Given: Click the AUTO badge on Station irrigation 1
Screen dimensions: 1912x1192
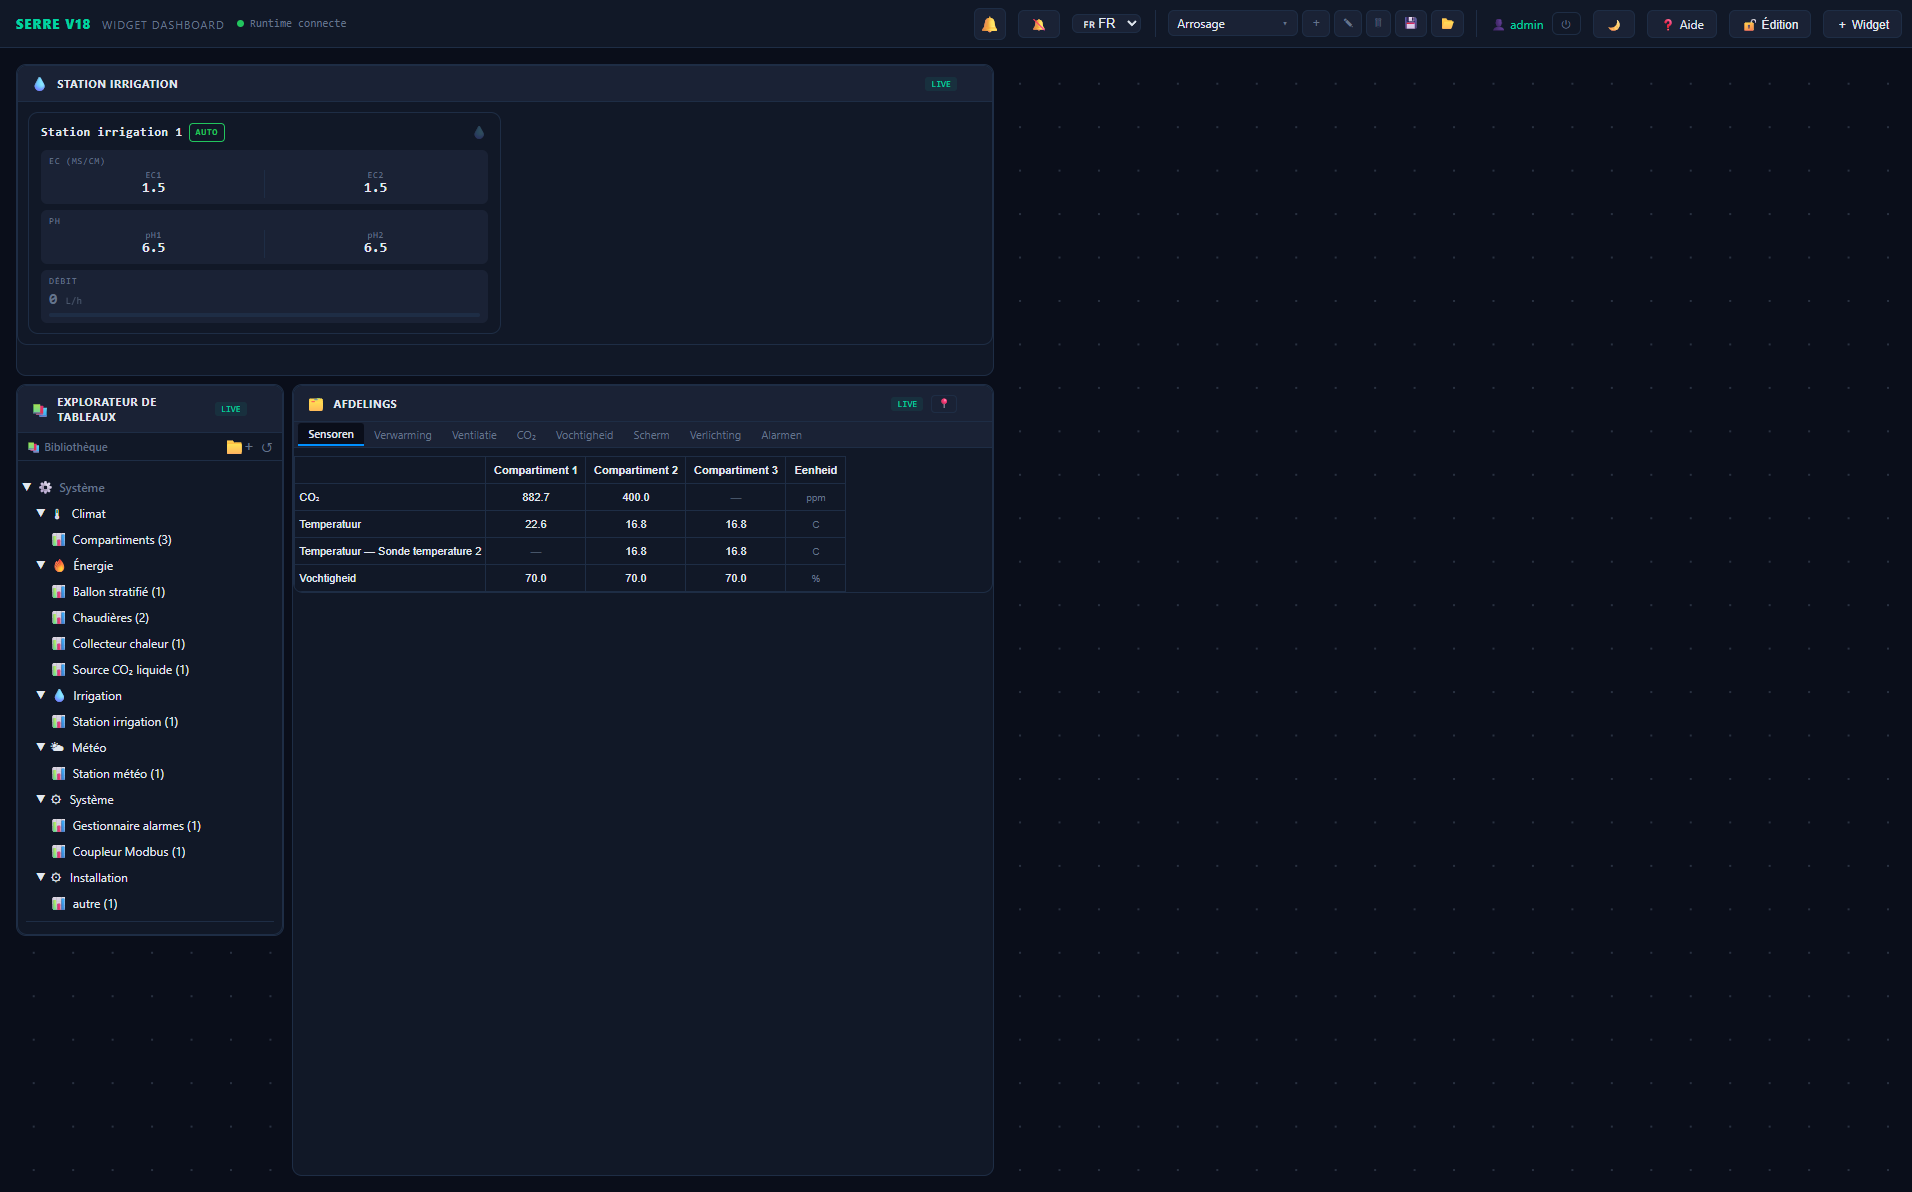Looking at the screenshot, I should (x=206, y=132).
